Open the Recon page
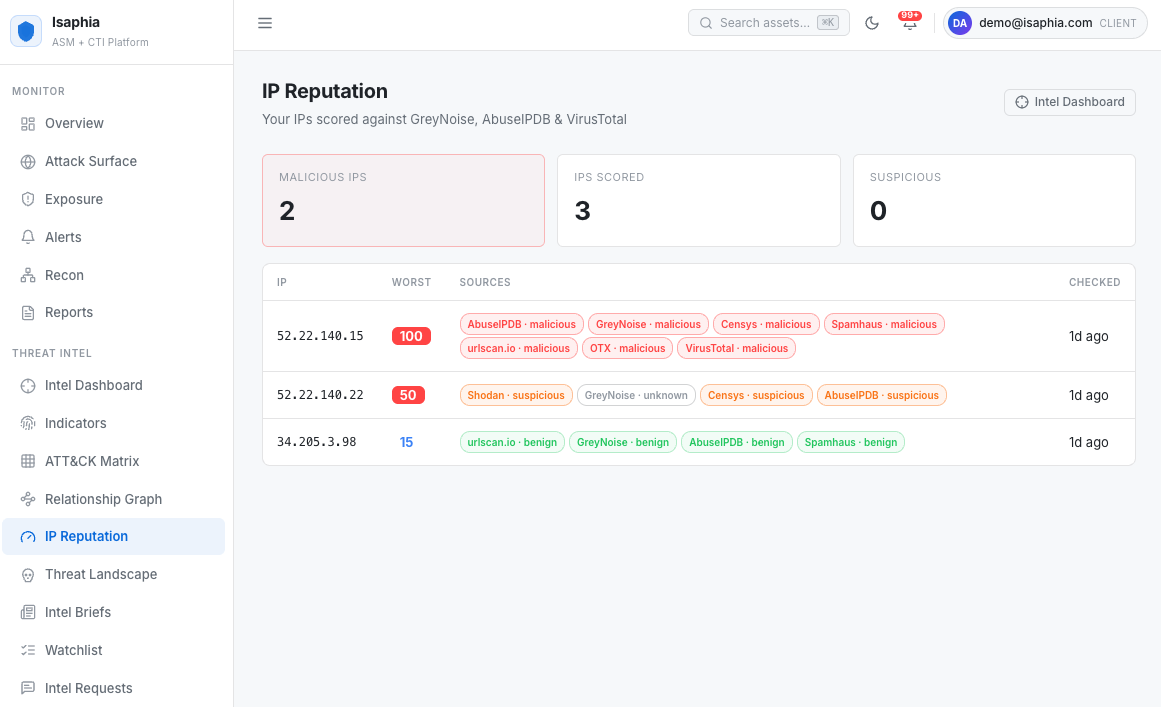Image resolution: width=1161 pixels, height=707 pixels. point(113,275)
